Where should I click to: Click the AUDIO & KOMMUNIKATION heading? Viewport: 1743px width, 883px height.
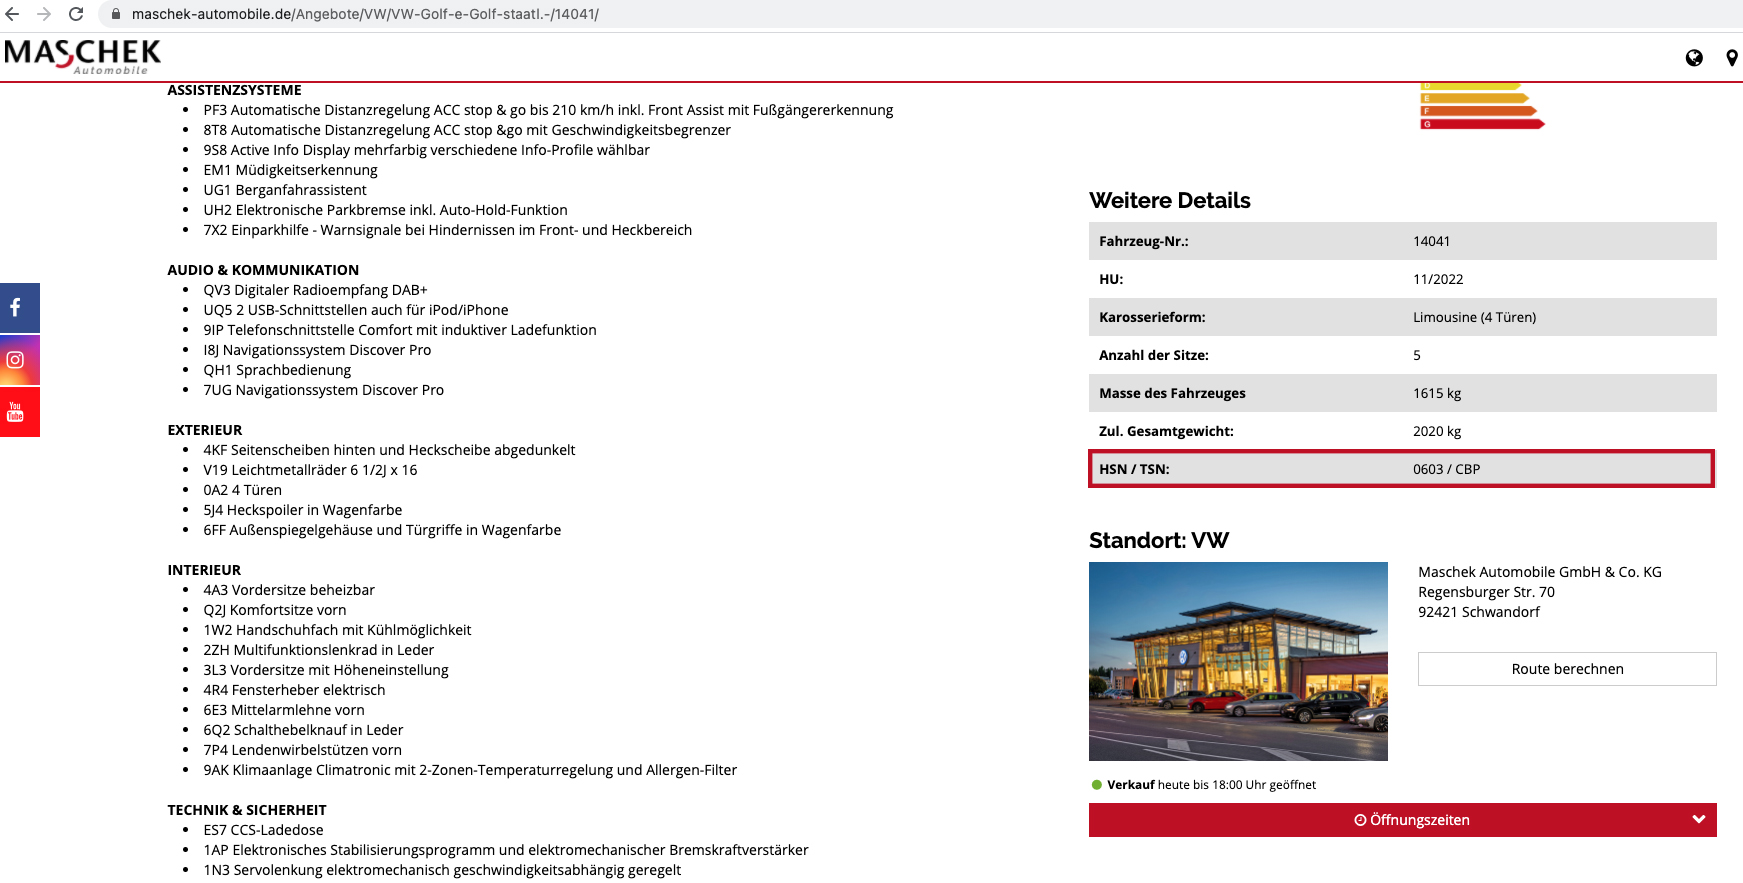pyautogui.click(x=263, y=270)
